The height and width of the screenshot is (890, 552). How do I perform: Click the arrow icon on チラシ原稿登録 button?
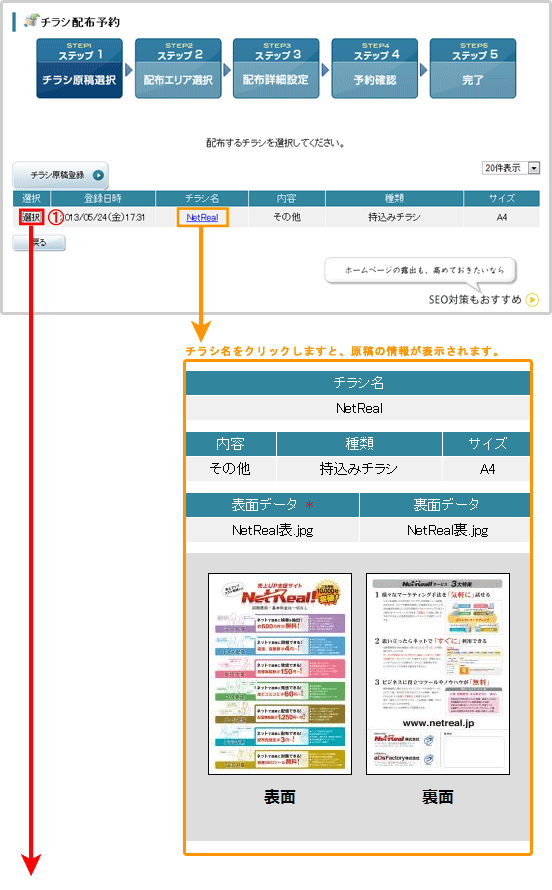click(98, 175)
